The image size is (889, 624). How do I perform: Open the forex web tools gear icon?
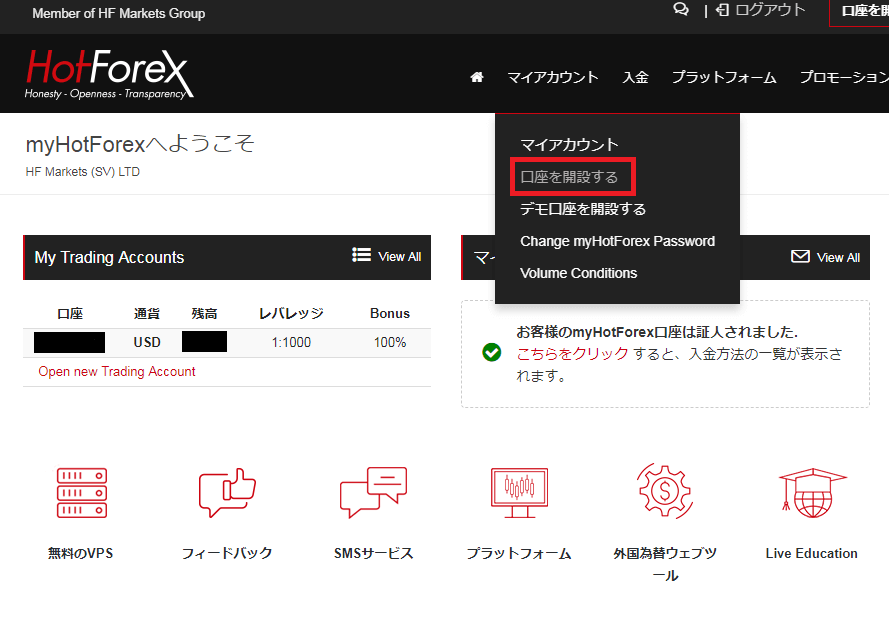click(x=664, y=491)
